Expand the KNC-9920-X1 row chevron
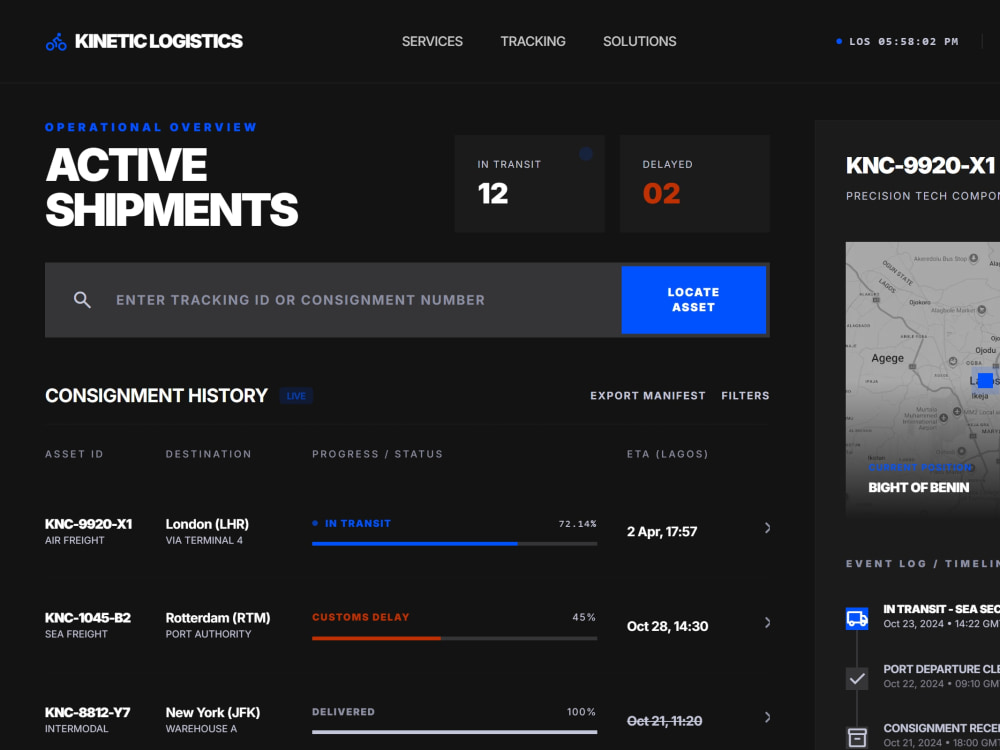Image resolution: width=1000 pixels, height=750 pixels. (767, 528)
